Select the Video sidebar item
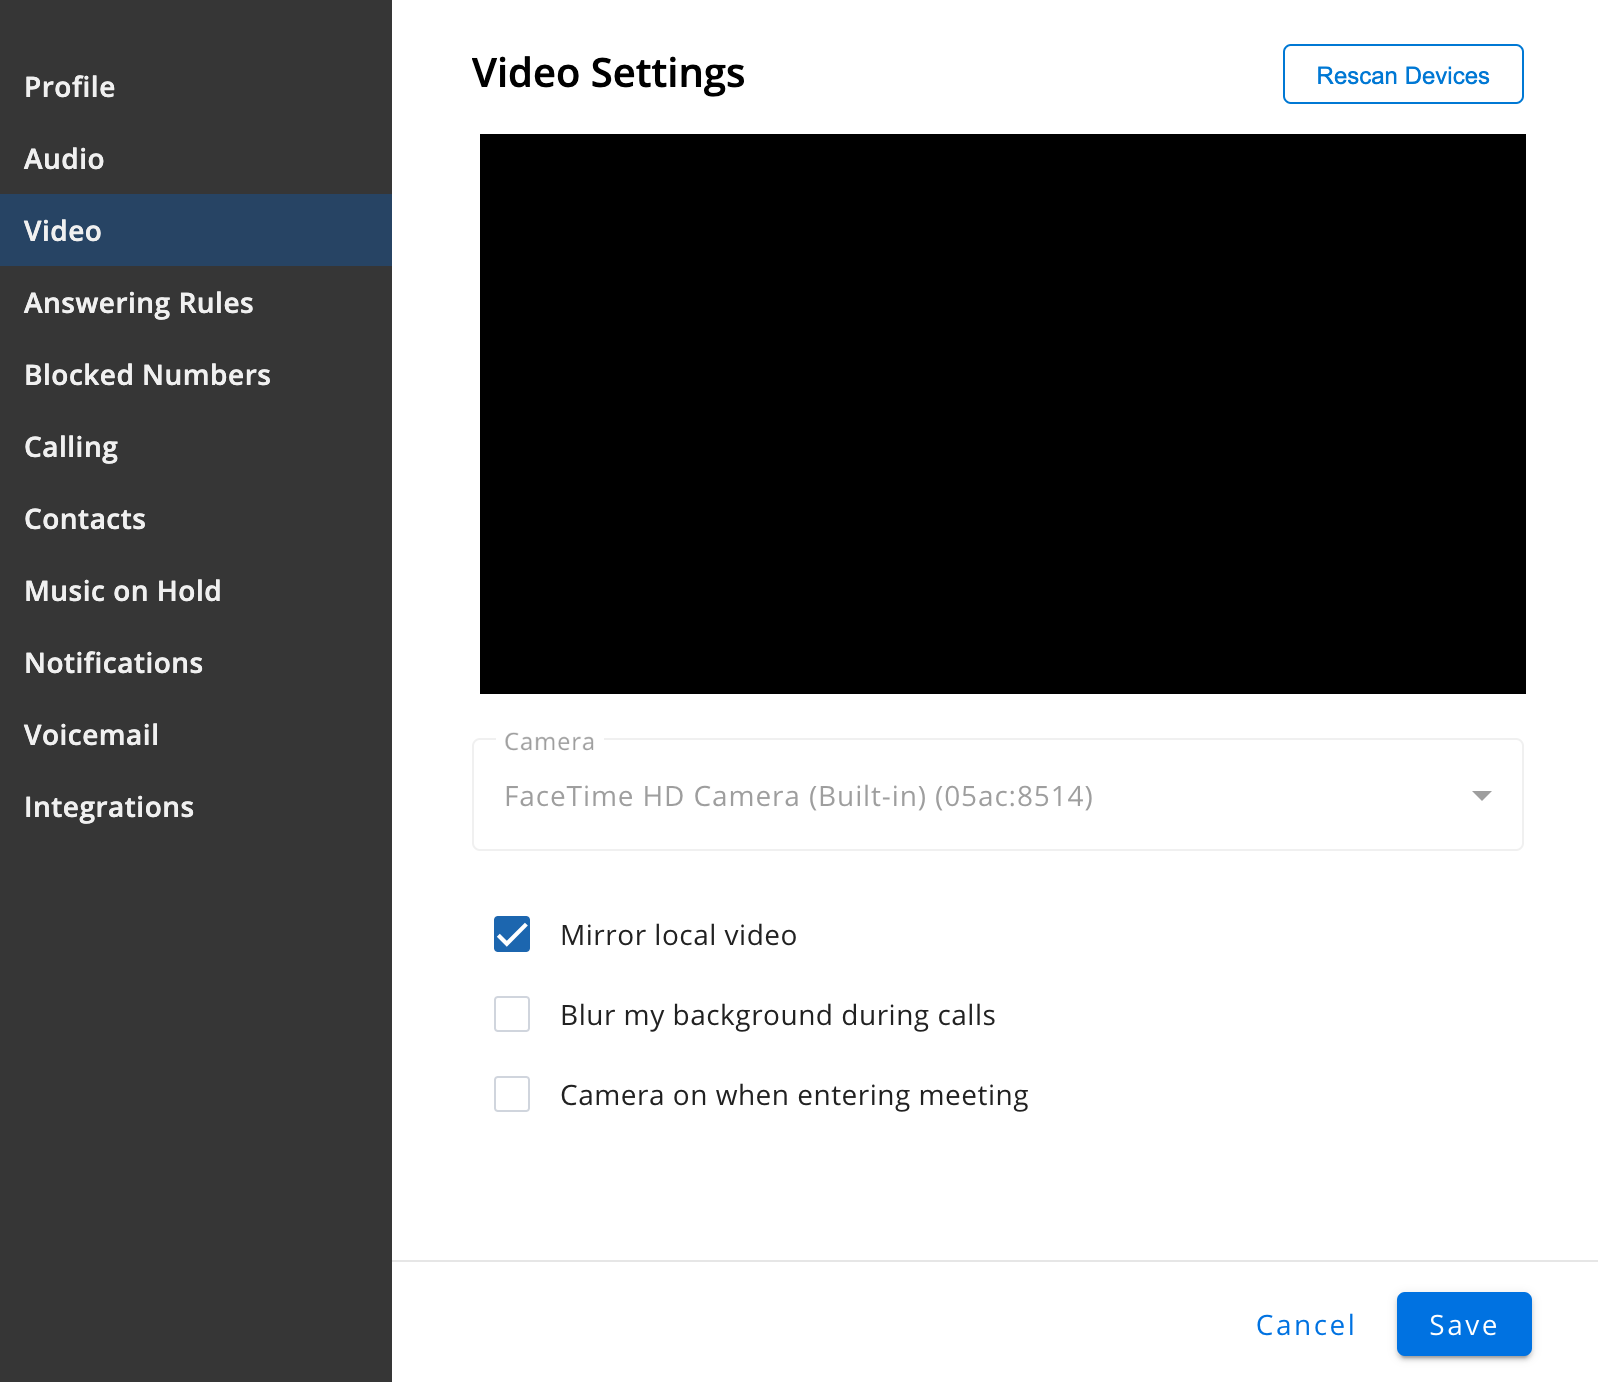The height and width of the screenshot is (1382, 1598). pyautogui.click(x=196, y=231)
